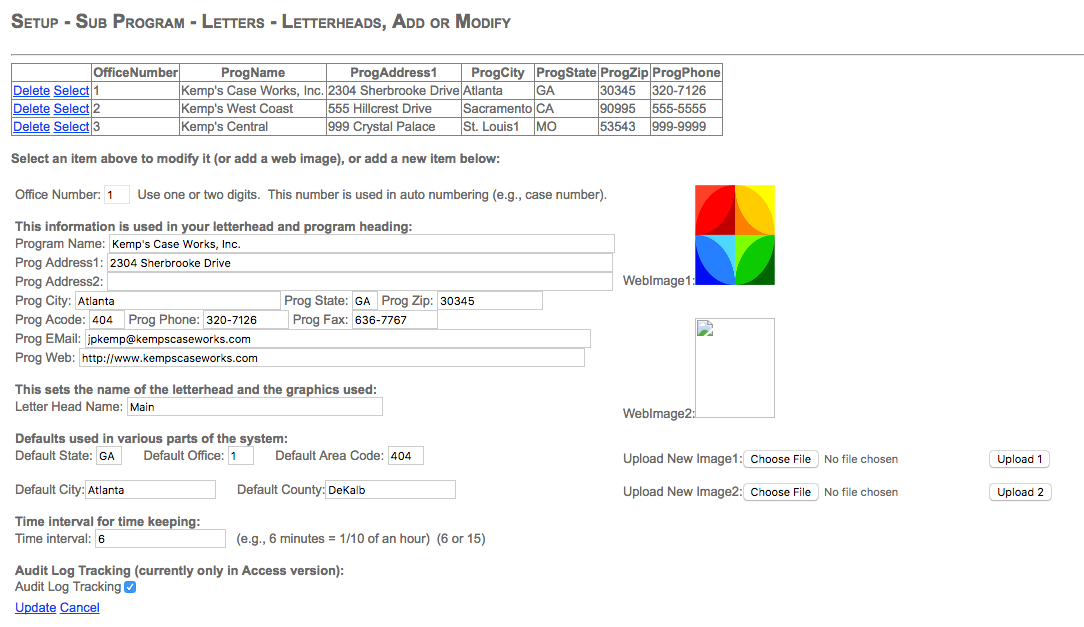Delete the Kemp's West Coast row

(31, 109)
